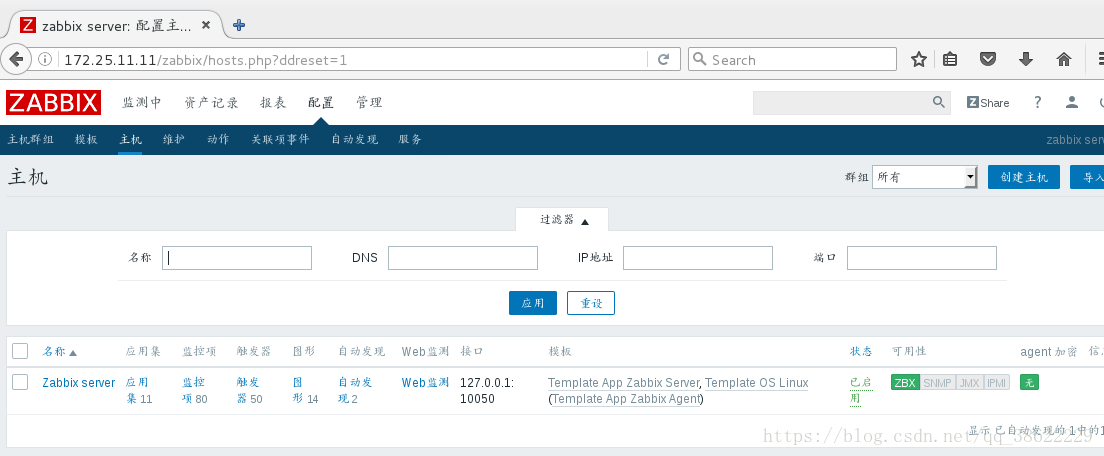The height and width of the screenshot is (456, 1104).
Task: Click the SNMP availability badge
Action: click(x=937, y=383)
